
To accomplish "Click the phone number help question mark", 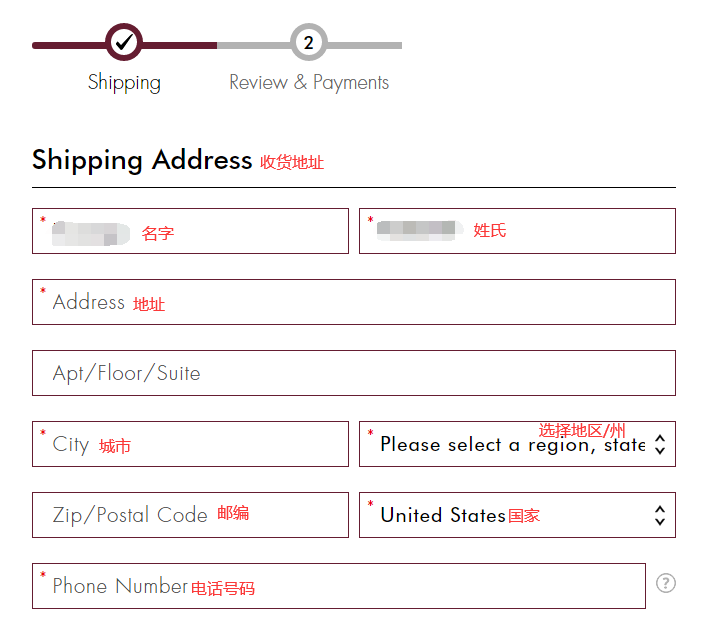I will [x=666, y=583].
